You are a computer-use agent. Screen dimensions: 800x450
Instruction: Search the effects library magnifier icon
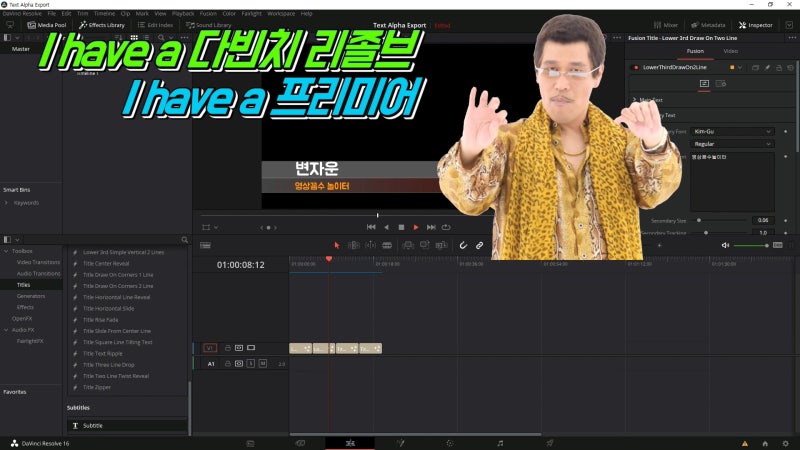(x=185, y=239)
